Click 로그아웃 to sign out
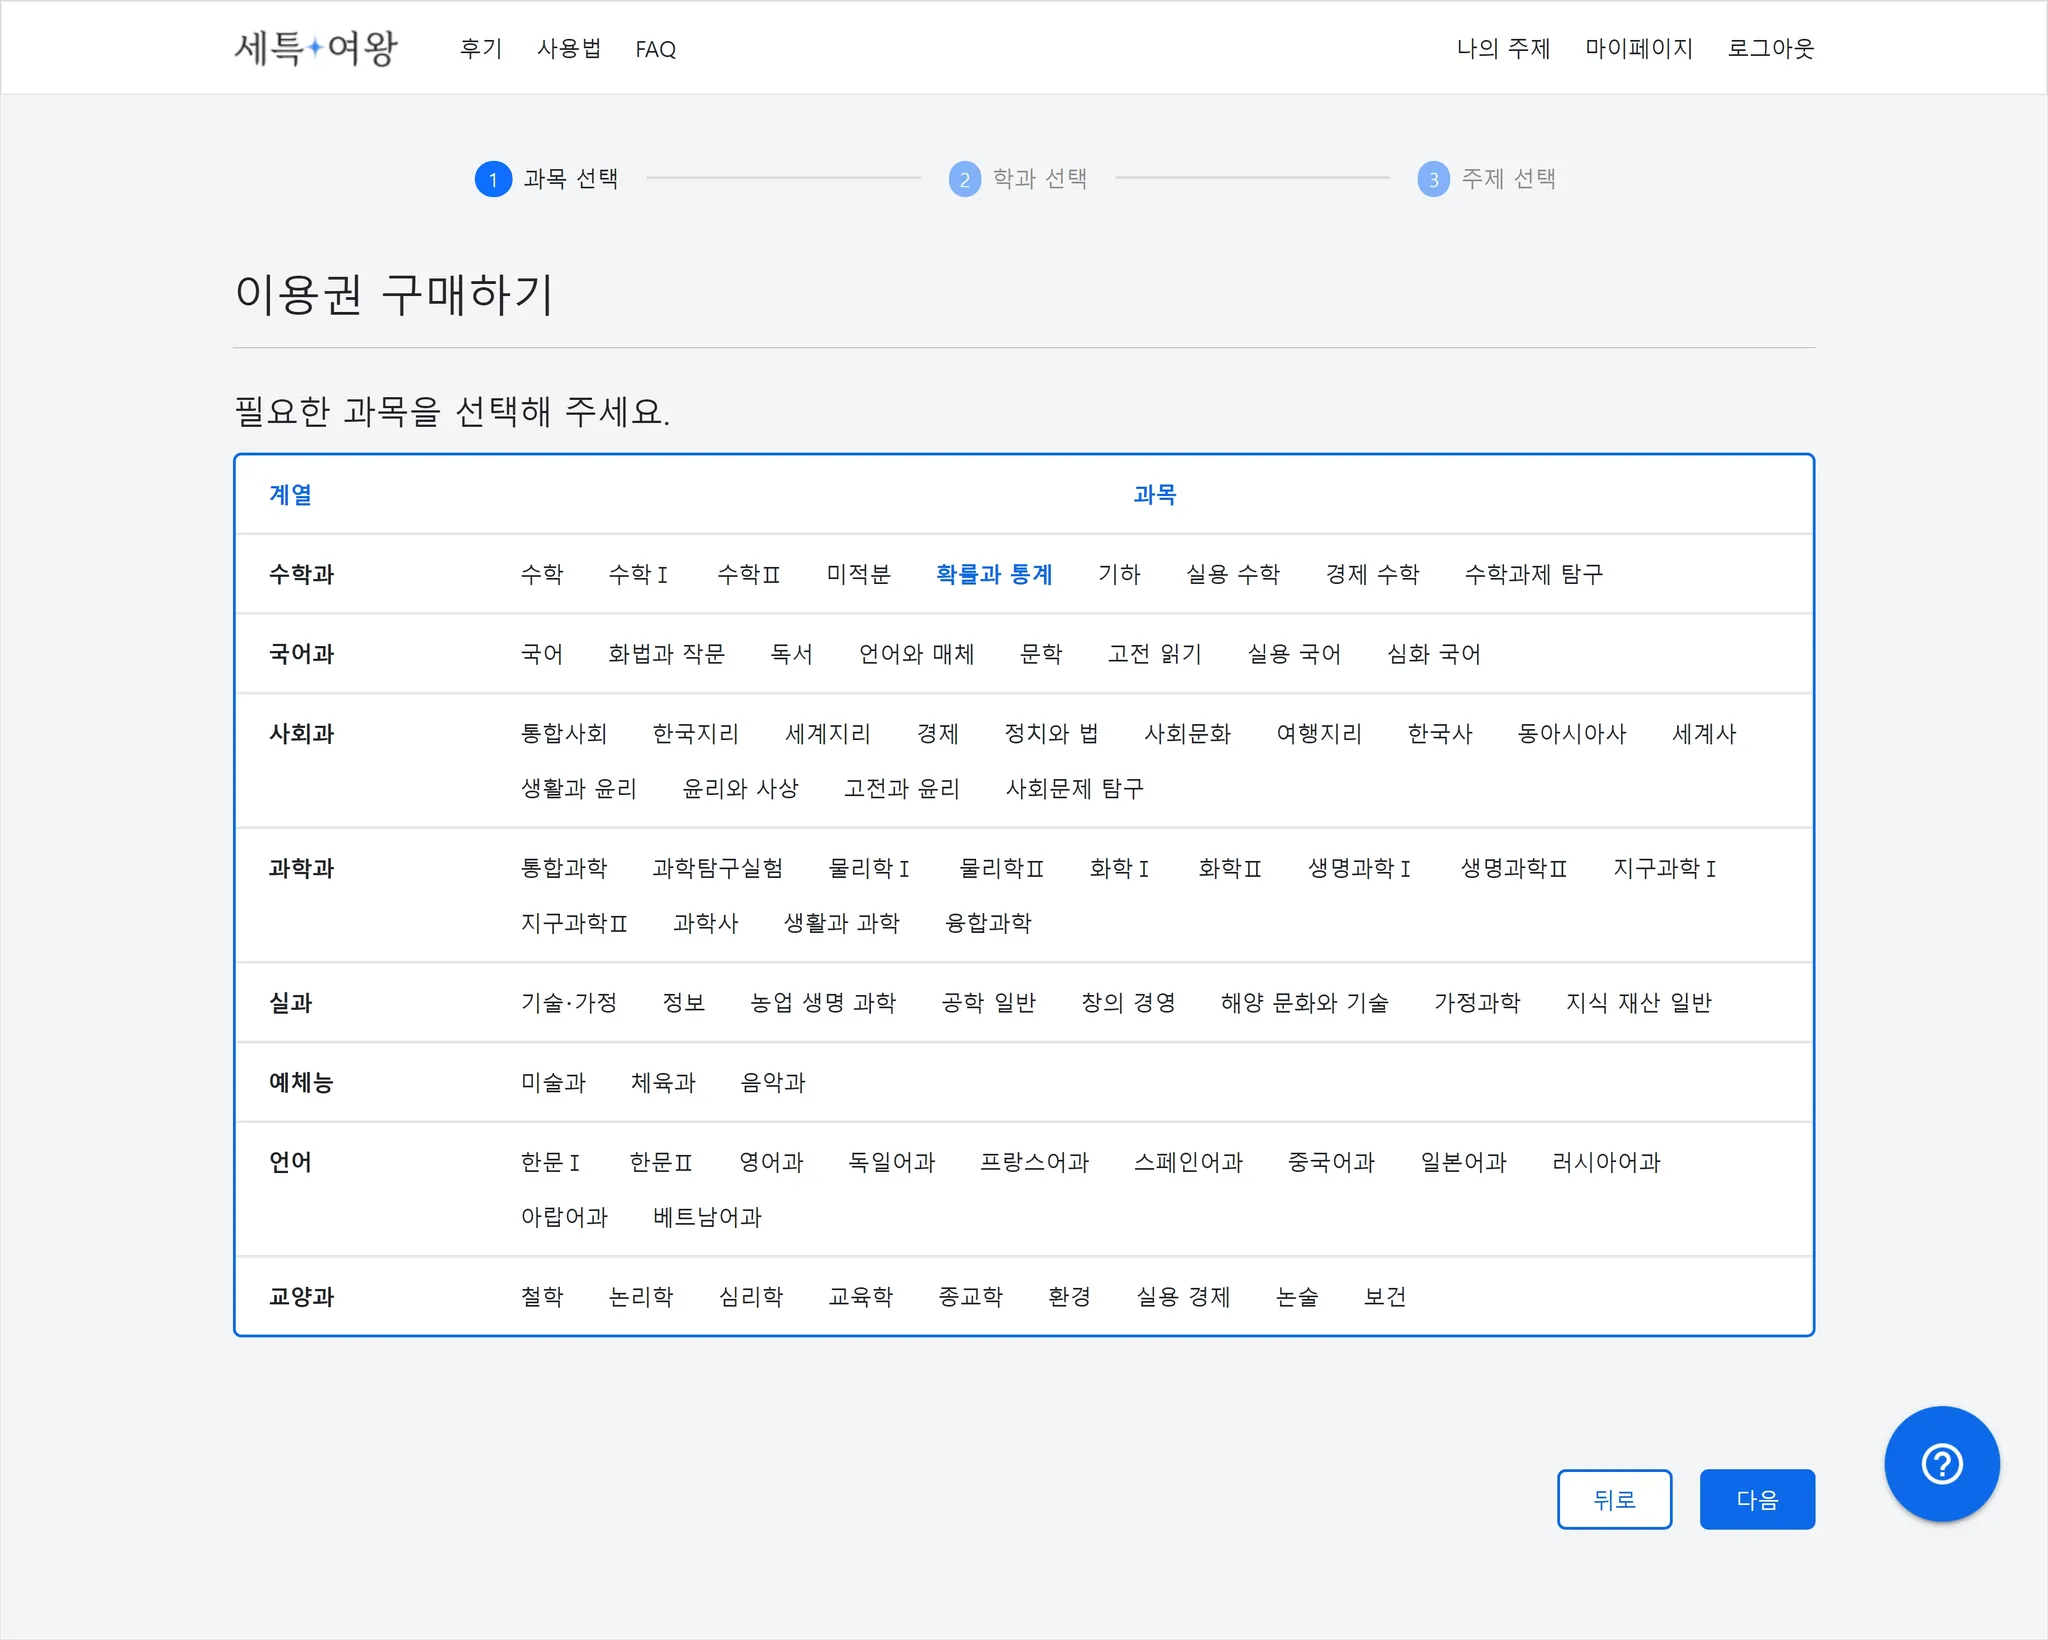The image size is (2048, 1640). pos(1770,49)
